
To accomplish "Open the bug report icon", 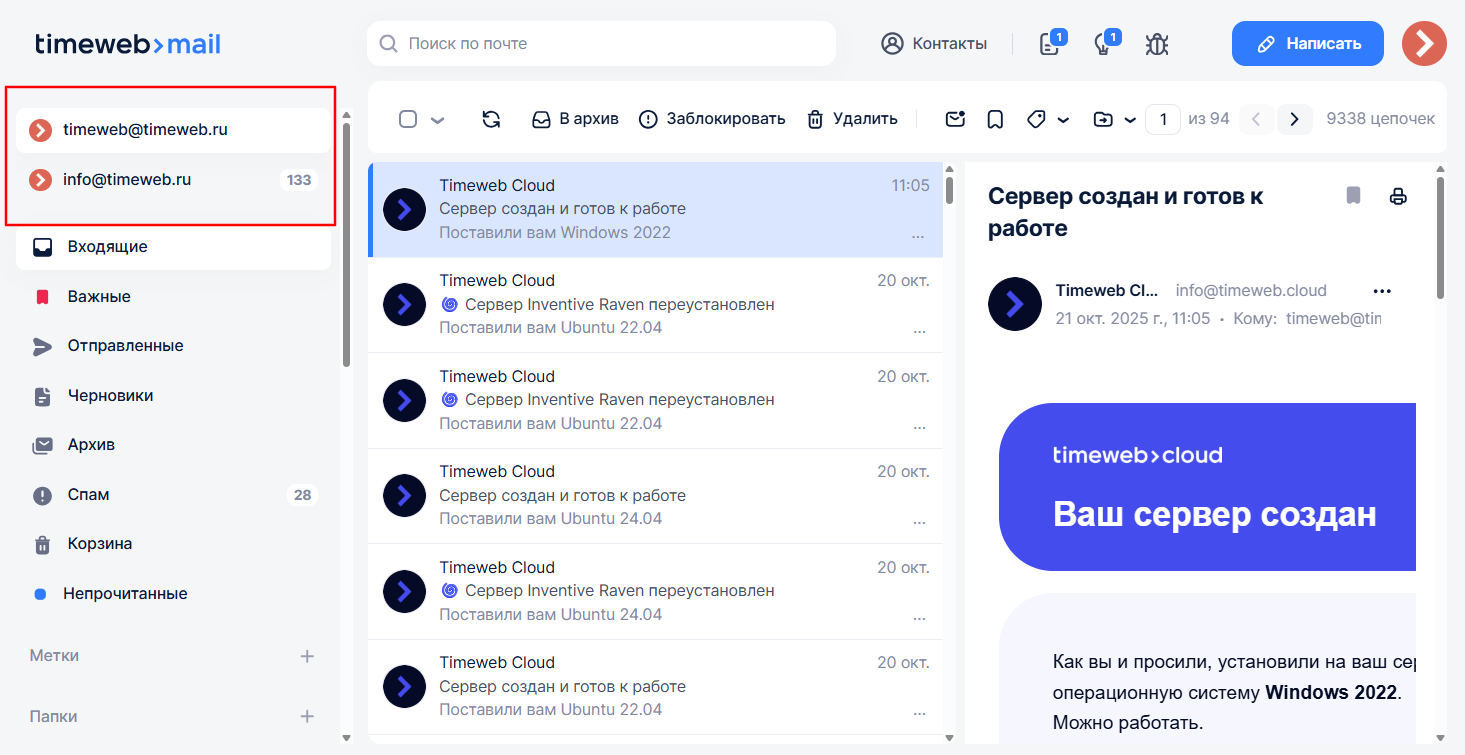I will coord(1157,43).
